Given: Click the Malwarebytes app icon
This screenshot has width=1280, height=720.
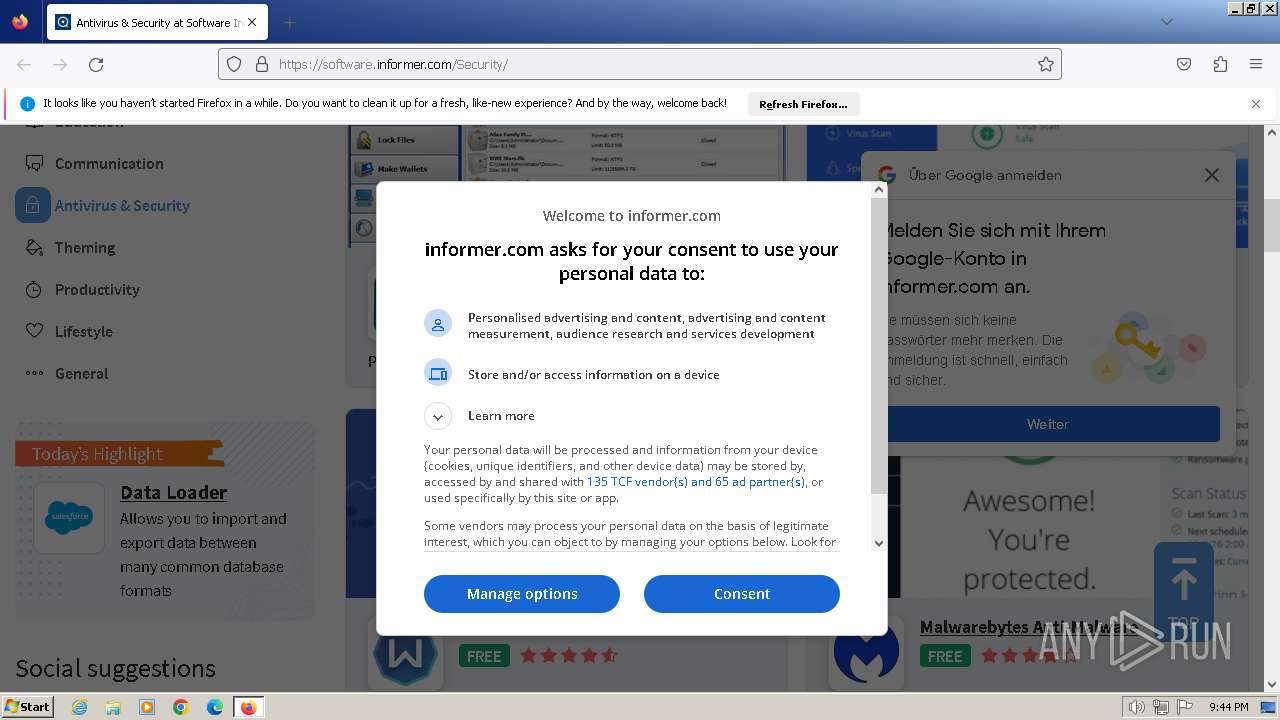Looking at the screenshot, I should pyautogui.click(x=866, y=653).
